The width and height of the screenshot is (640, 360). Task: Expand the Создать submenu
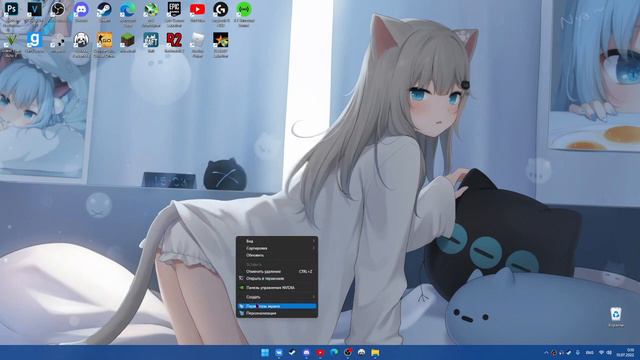point(277,297)
